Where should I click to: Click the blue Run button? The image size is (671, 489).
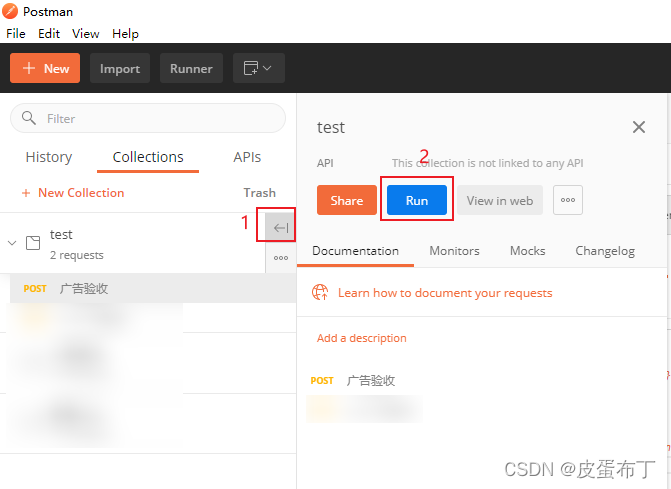coord(417,200)
